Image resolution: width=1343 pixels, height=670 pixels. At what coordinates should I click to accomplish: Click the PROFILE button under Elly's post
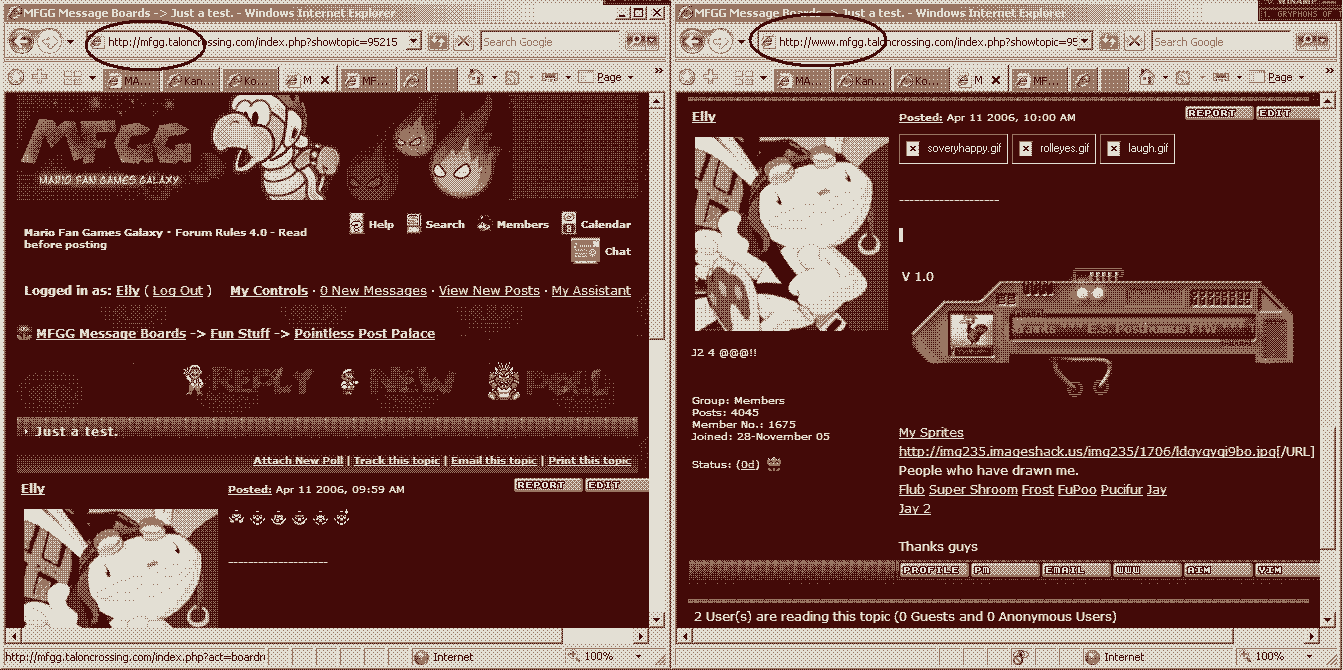(932, 570)
